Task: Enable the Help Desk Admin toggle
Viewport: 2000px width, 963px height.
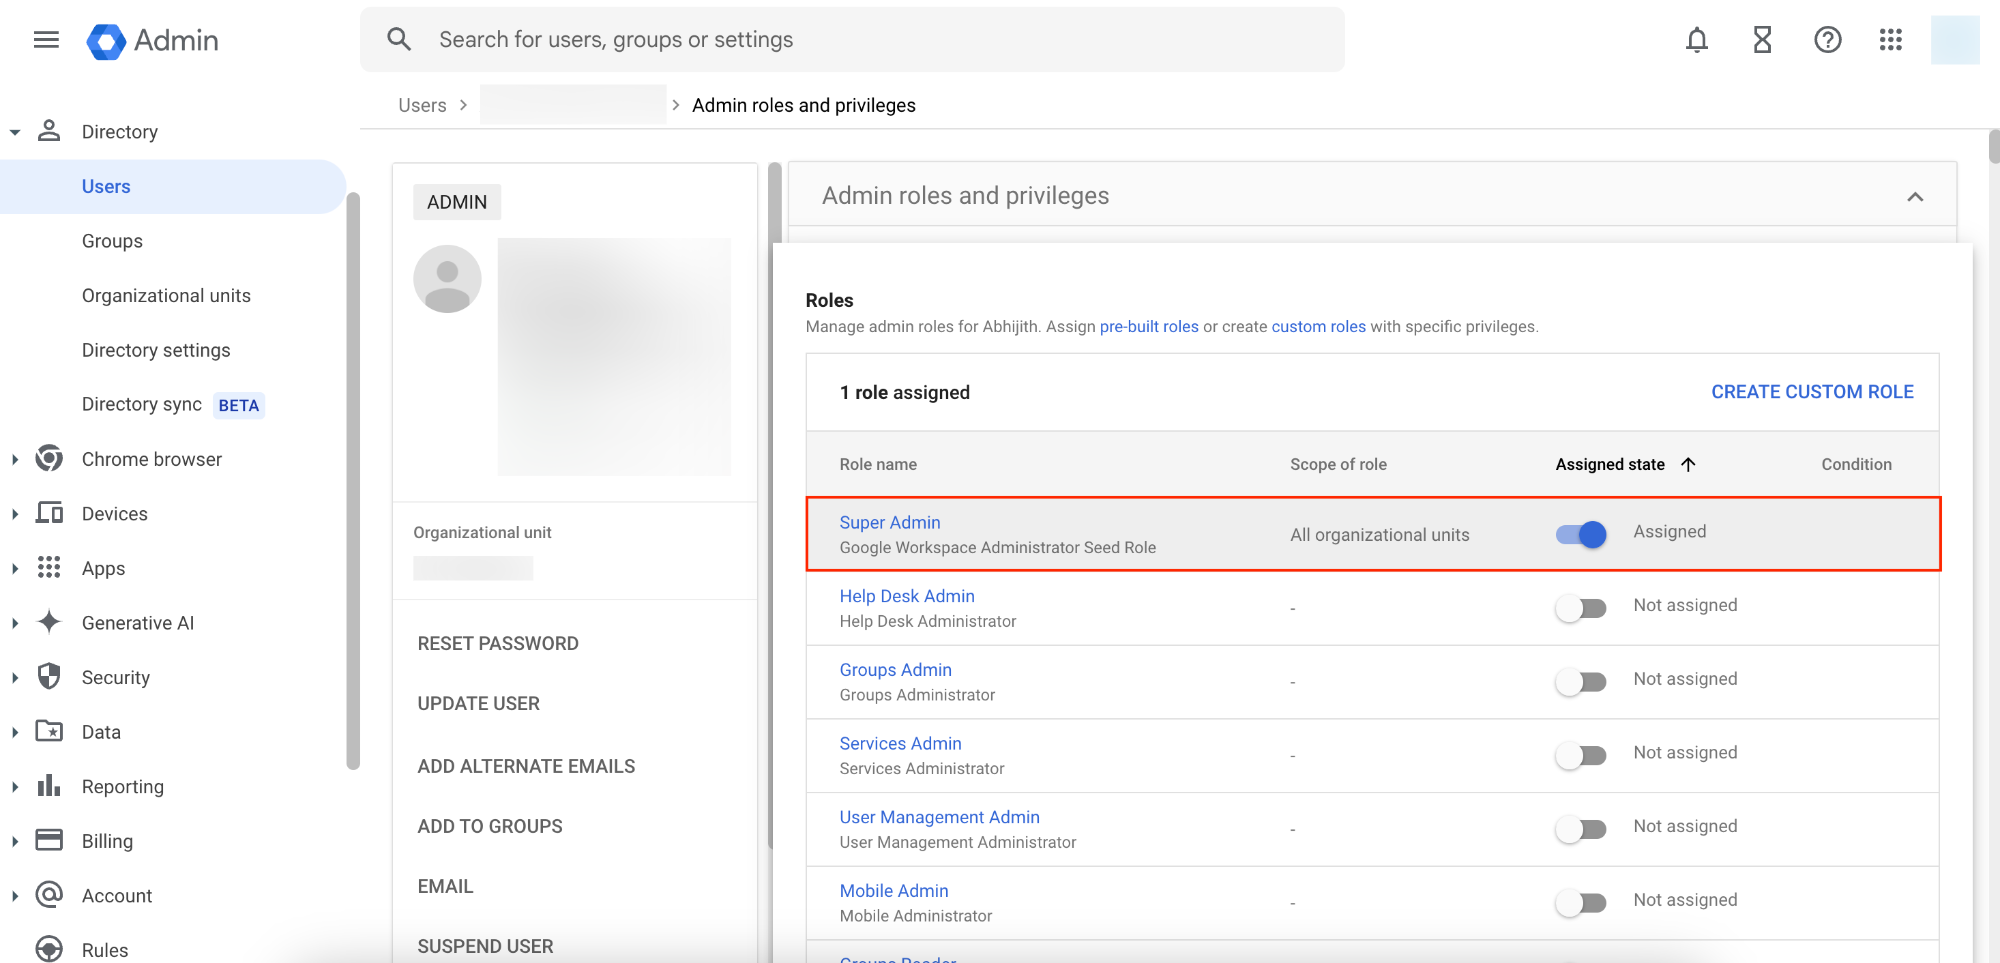Action: pos(1580,607)
